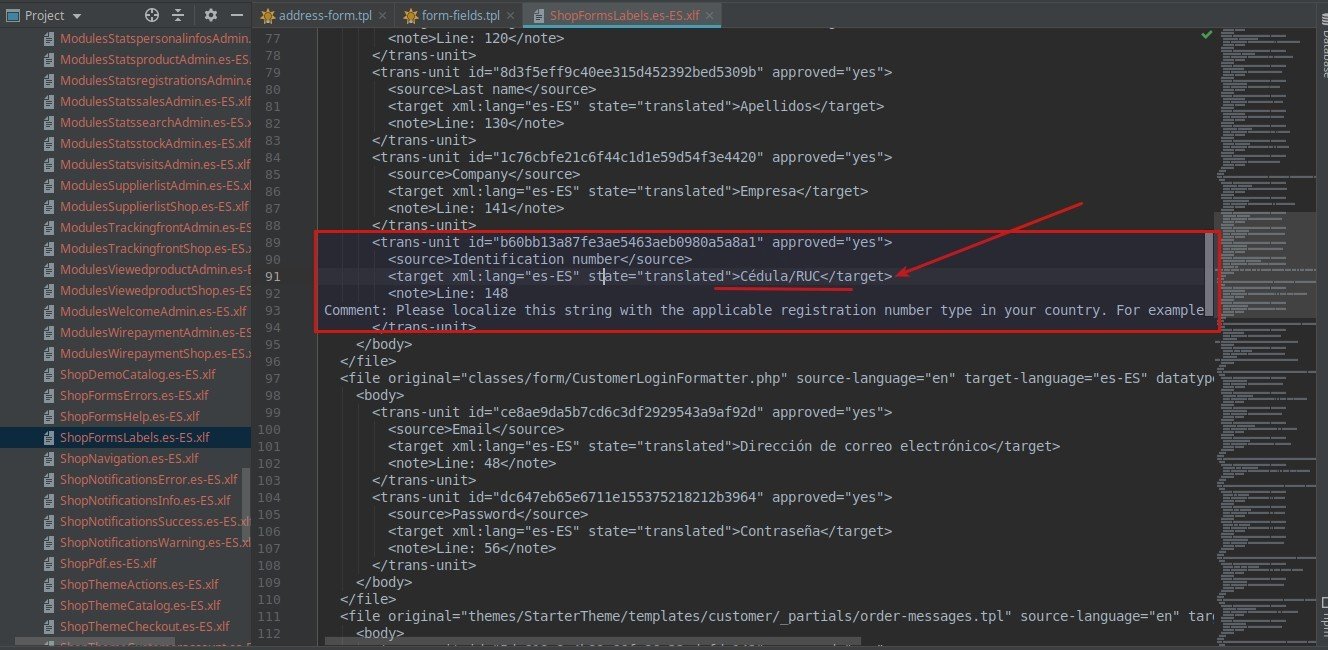Open ShopThemeActions.es-ES.xlf

pos(139,584)
